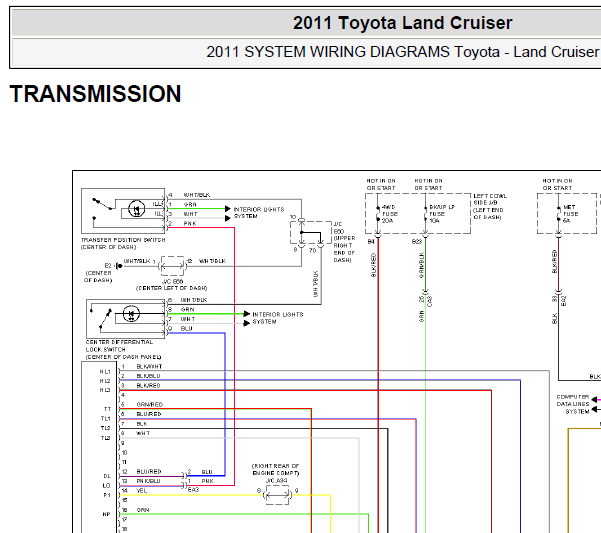Click the vertical 'GRN/BLK' wire label

coord(421,265)
